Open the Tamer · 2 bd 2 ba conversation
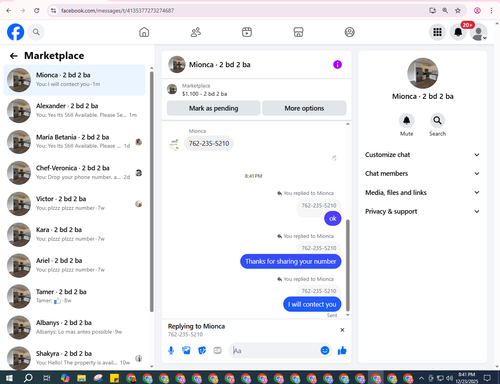The width and height of the screenshot is (500, 384). (x=74, y=296)
